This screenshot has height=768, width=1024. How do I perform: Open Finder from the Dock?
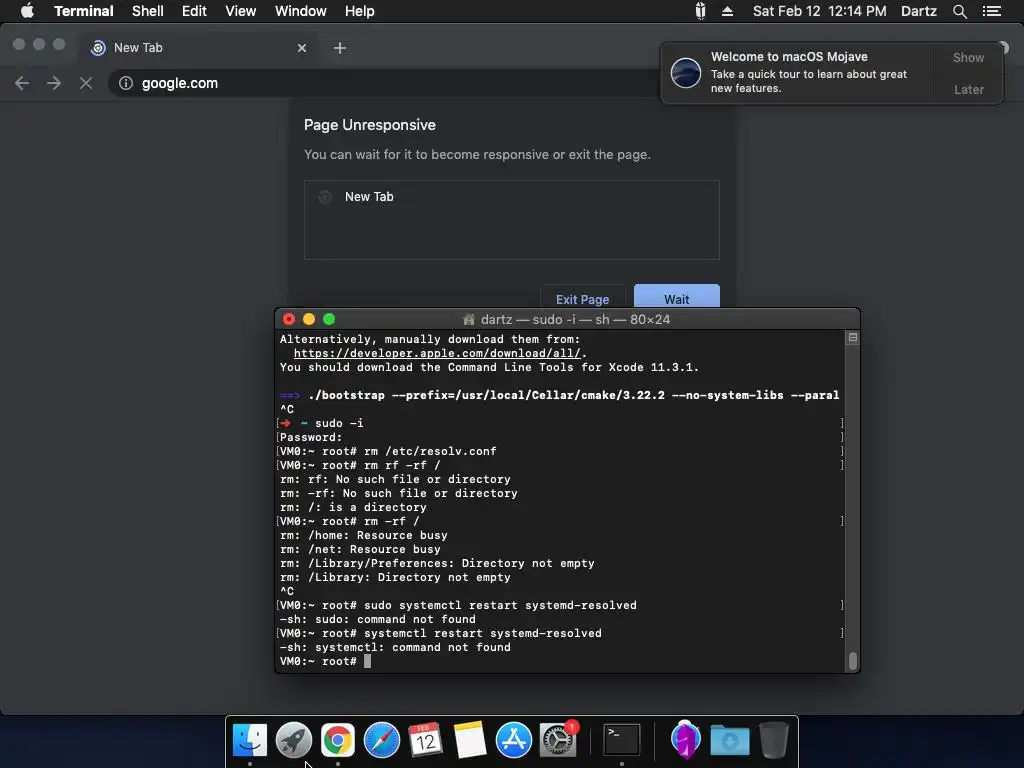click(x=250, y=740)
